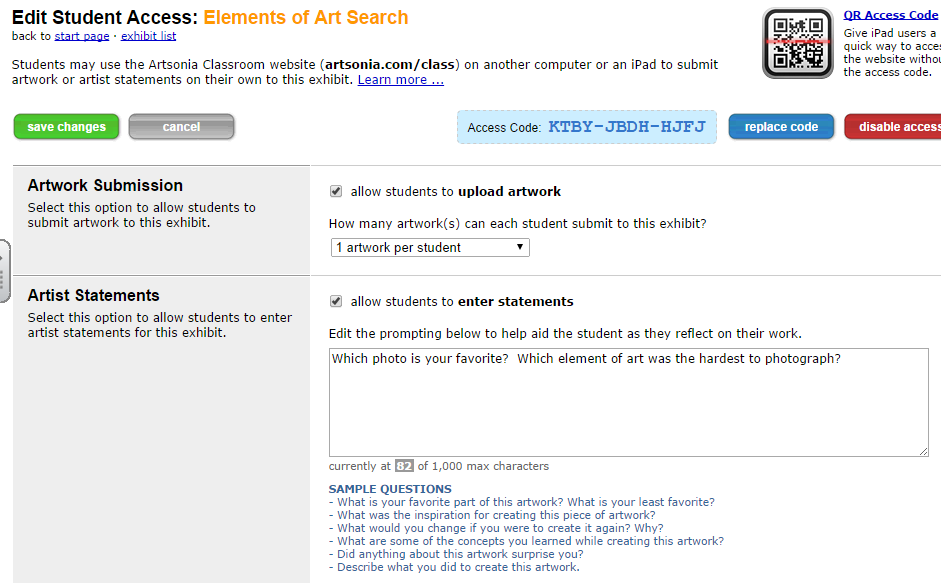Open the artworks per student dropdown

(x=430, y=247)
